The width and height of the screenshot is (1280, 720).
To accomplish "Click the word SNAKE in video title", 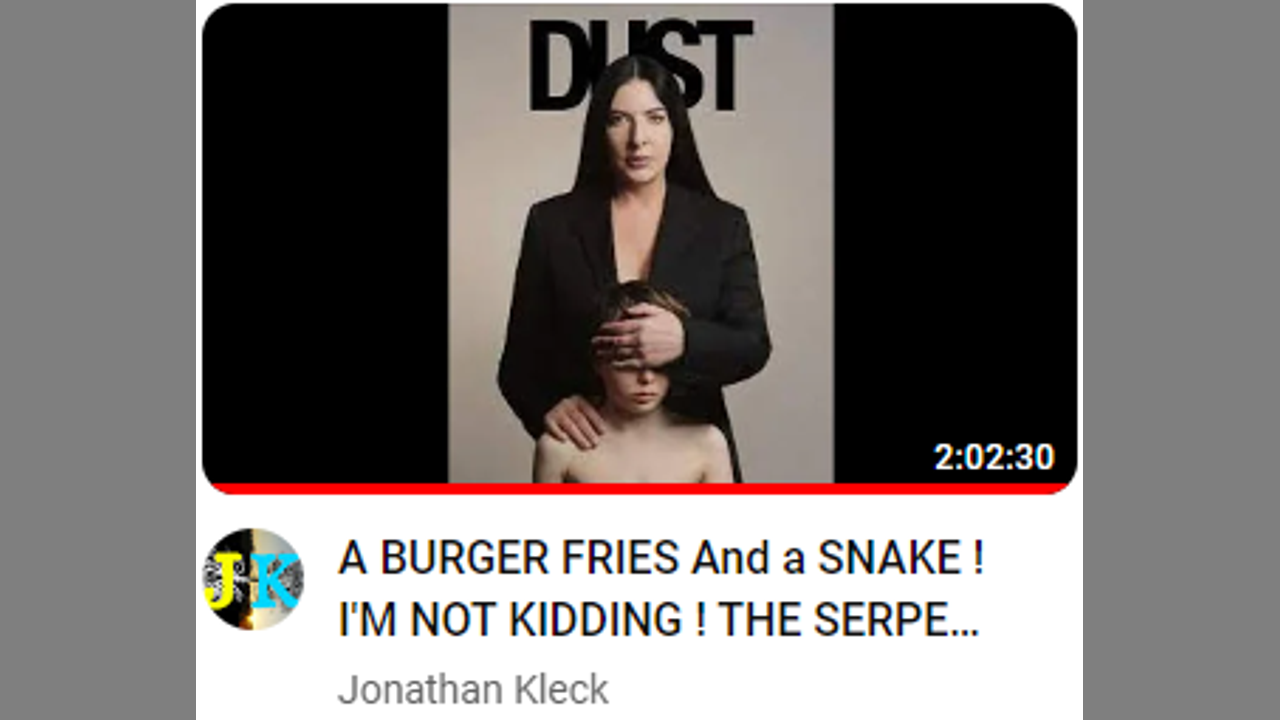I will point(890,558).
